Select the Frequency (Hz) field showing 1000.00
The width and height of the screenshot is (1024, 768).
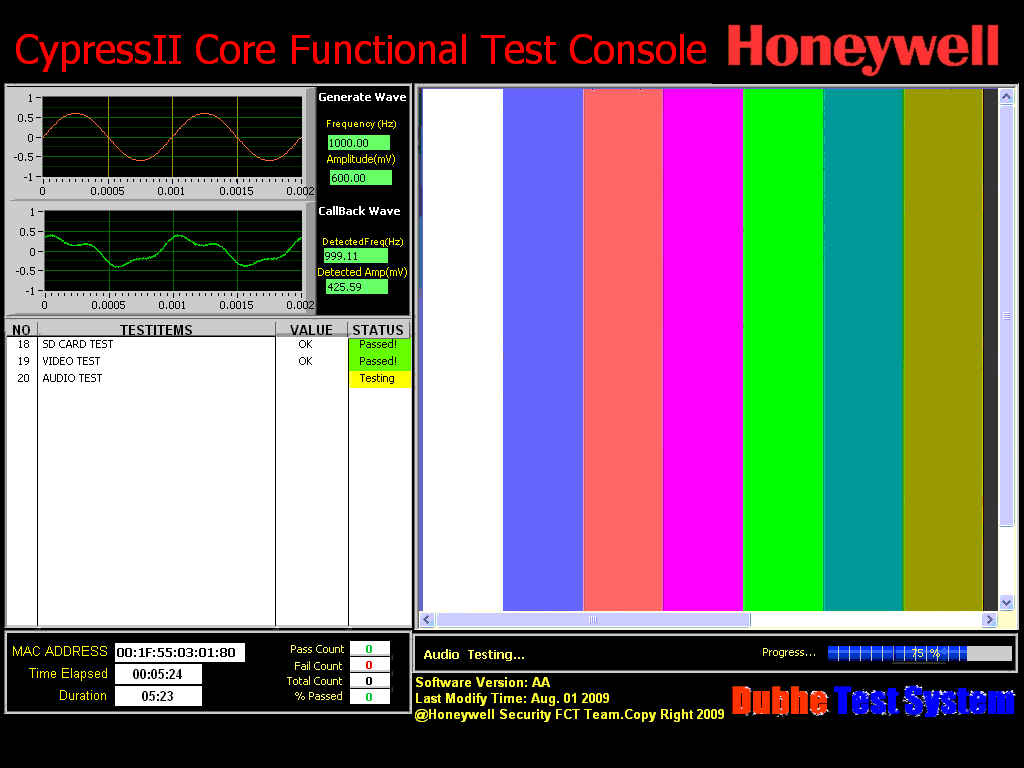[359, 143]
